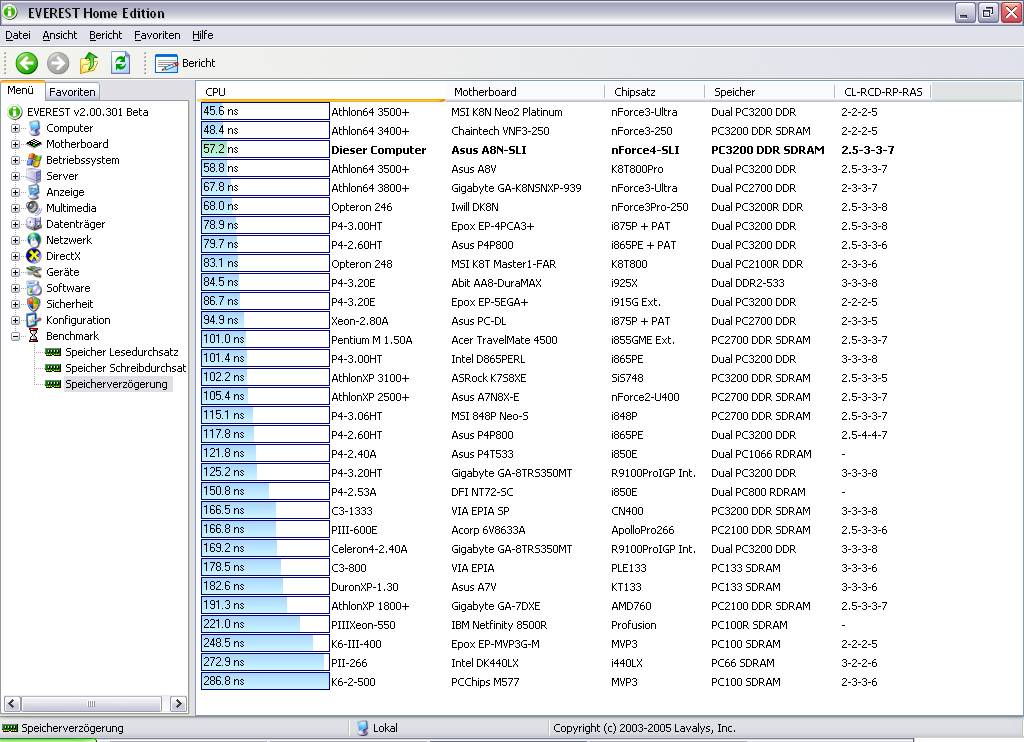1024x742 pixels.
Task: Click Speicher Schreibdurchsatz memory icon
Action: tap(53, 368)
